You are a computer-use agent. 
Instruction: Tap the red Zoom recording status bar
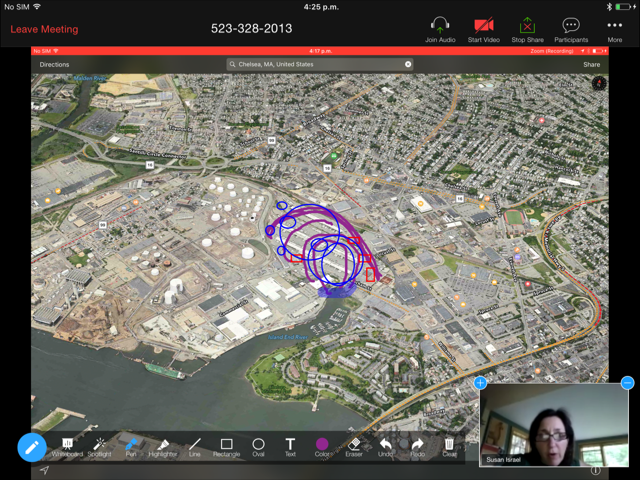[x=320, y=51]
